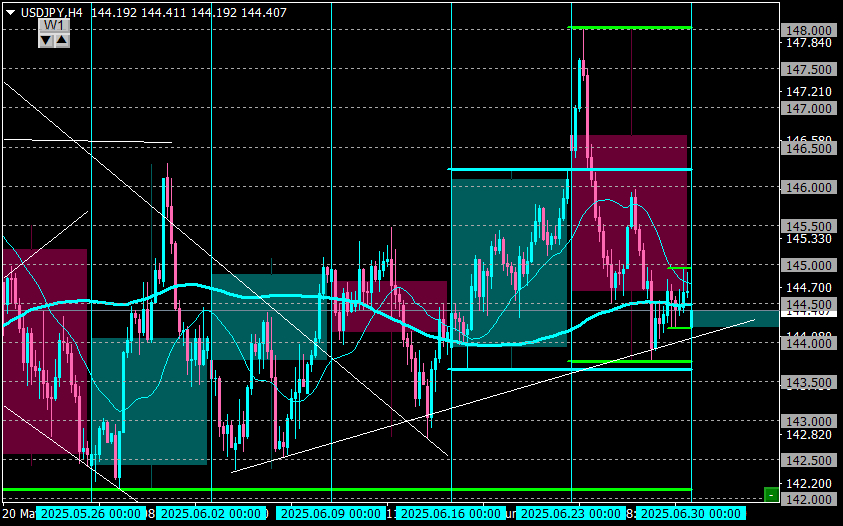
Task: Select the 2025.06.30 00:00 date marker
Action: point(691,514)
